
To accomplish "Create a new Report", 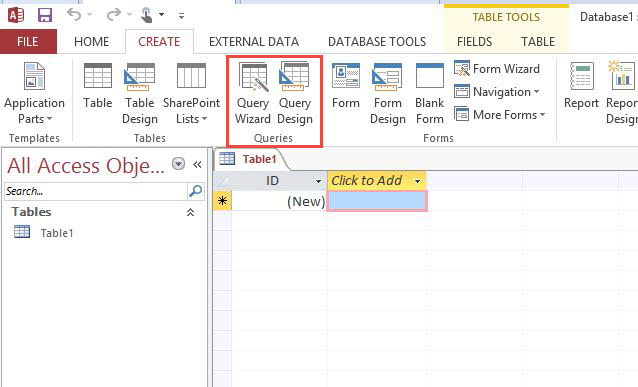I will tap(581, 86).
